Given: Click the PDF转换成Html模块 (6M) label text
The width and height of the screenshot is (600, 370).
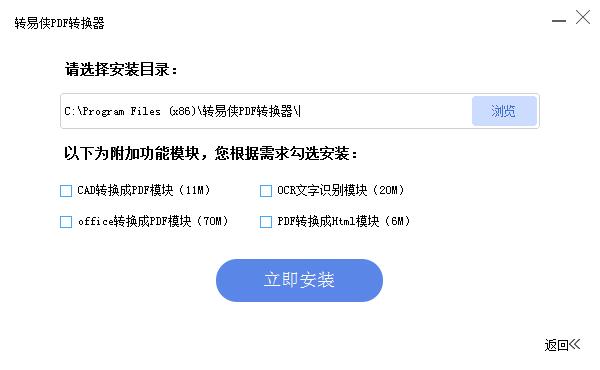Looking at the screenshot, I should (x=344, y=221).
